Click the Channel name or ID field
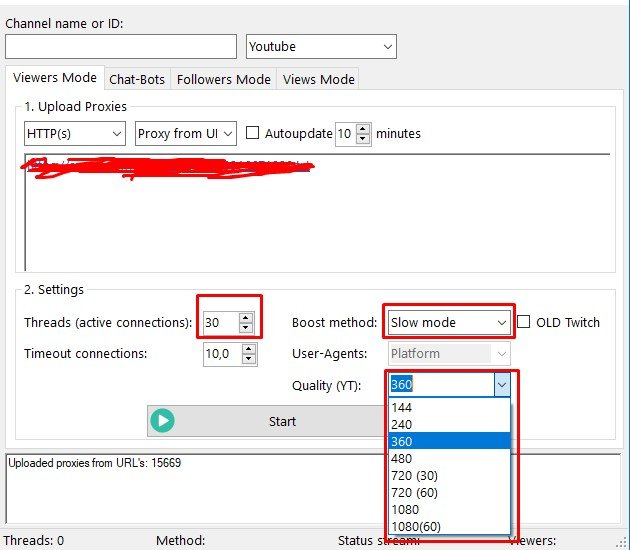 pos(121,47)
